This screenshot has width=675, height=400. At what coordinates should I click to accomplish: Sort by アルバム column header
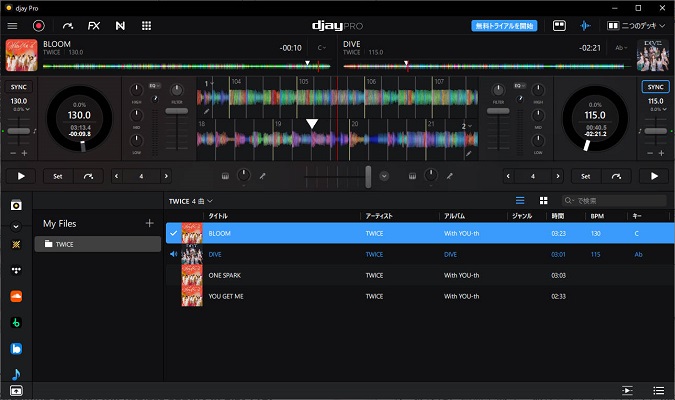[454, 216]
